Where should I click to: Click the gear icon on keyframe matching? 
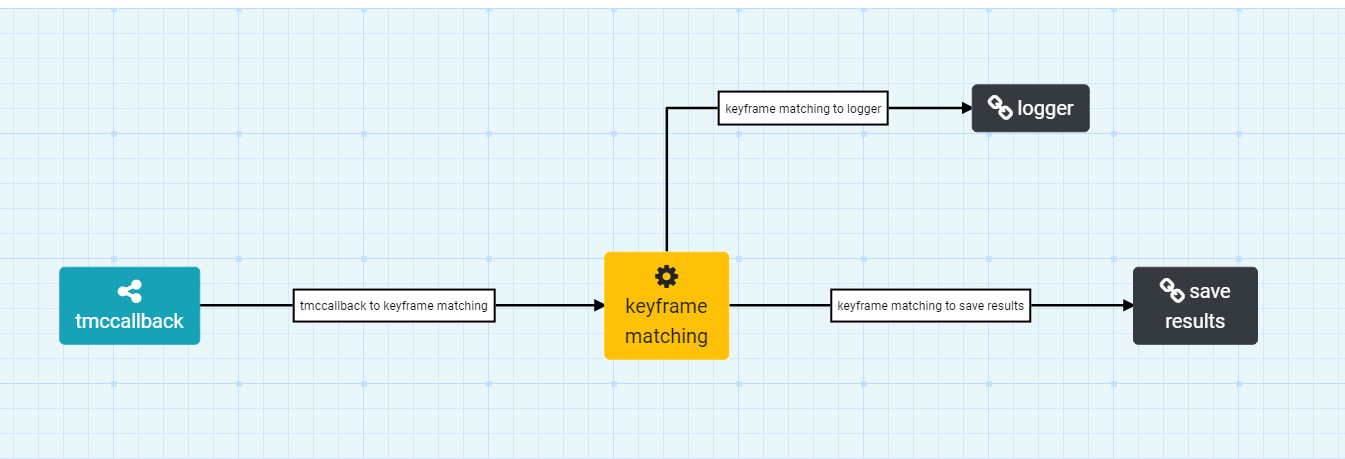[666, 276]
